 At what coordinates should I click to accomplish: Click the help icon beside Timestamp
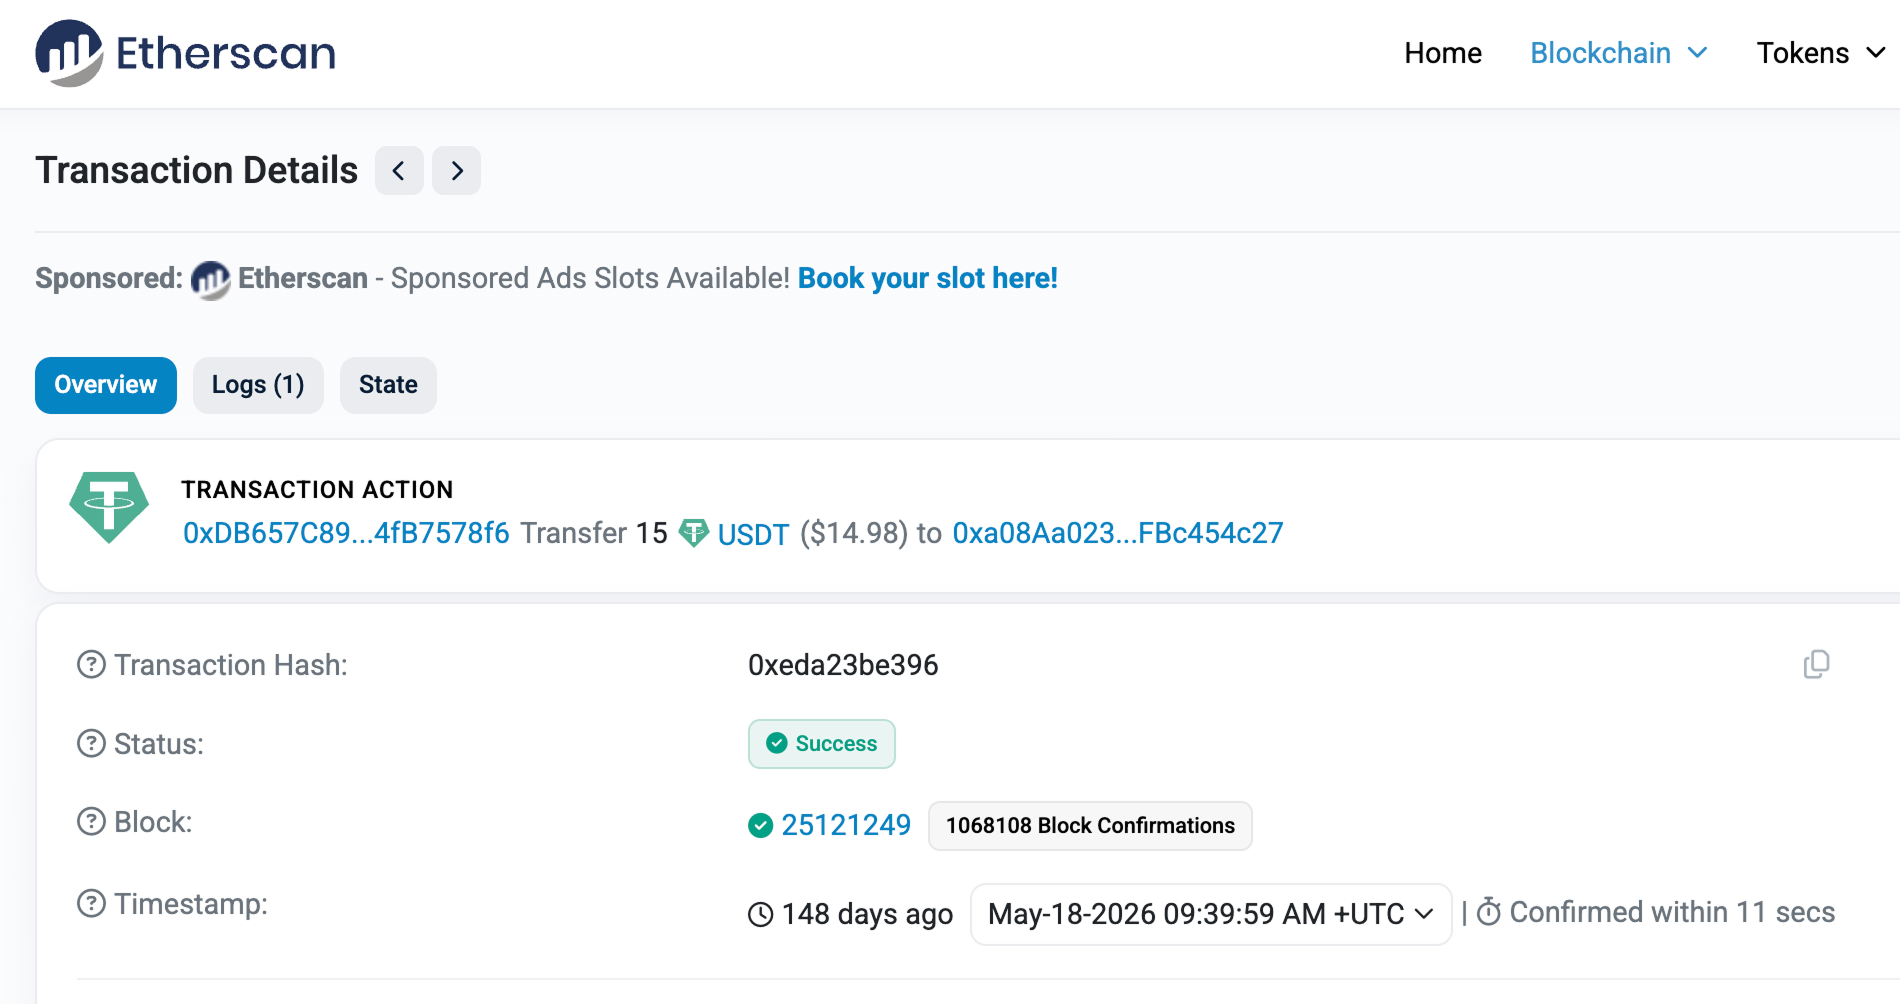click(x=91, y=904)
